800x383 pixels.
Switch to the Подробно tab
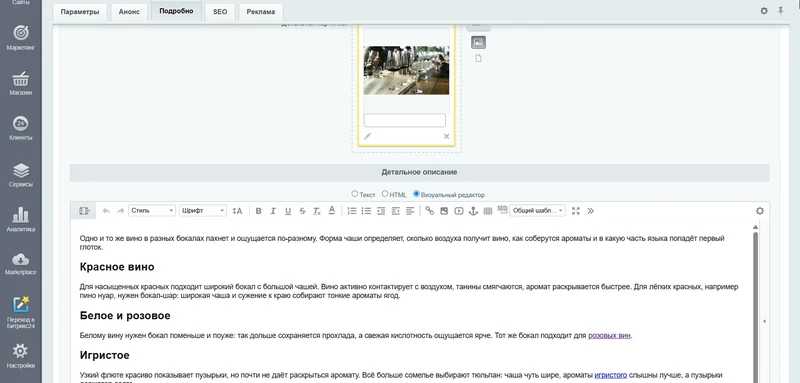(176, 11)
